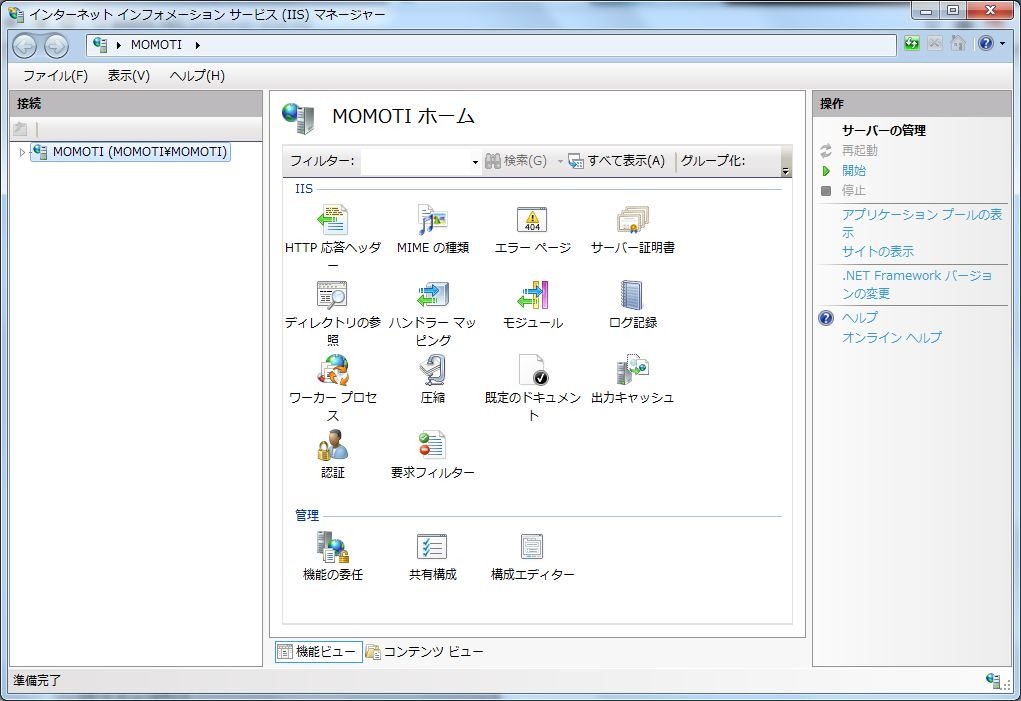Image resolution: width=1021 pixels, height=701 pixels.
Task: Open HTTP 応答ヘッダー feature icon
Action: click(x=333, y=220)
